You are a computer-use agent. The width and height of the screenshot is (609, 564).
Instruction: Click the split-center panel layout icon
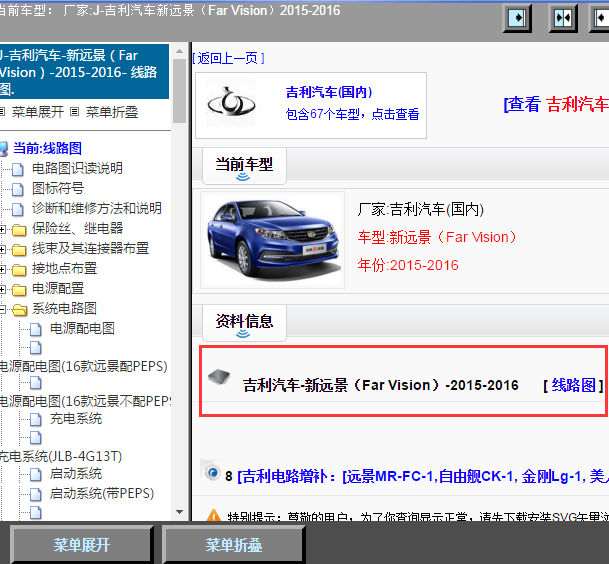[563, 18]
